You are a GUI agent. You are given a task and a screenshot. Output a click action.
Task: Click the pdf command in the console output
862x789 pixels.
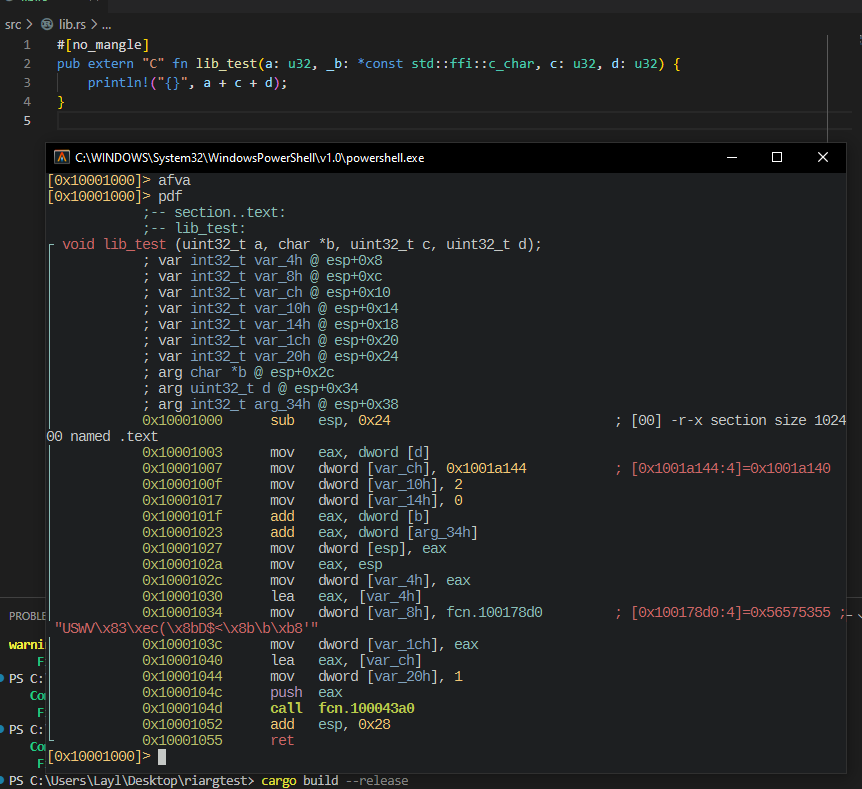click(x=171, y=196)
